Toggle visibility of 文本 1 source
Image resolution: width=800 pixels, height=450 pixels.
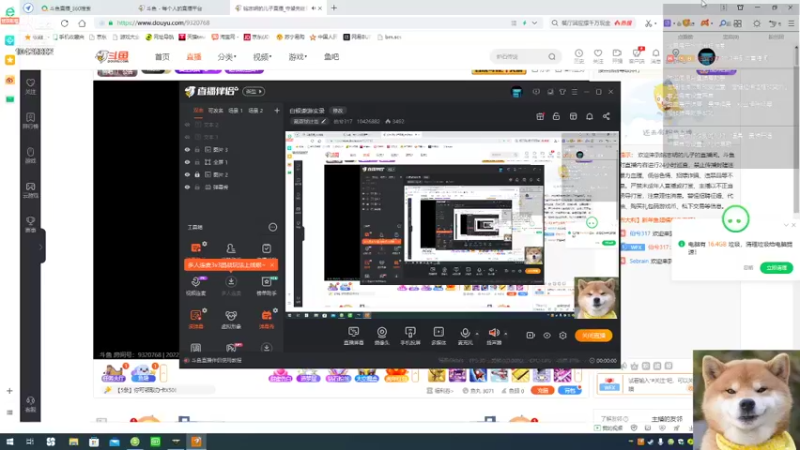187,137
